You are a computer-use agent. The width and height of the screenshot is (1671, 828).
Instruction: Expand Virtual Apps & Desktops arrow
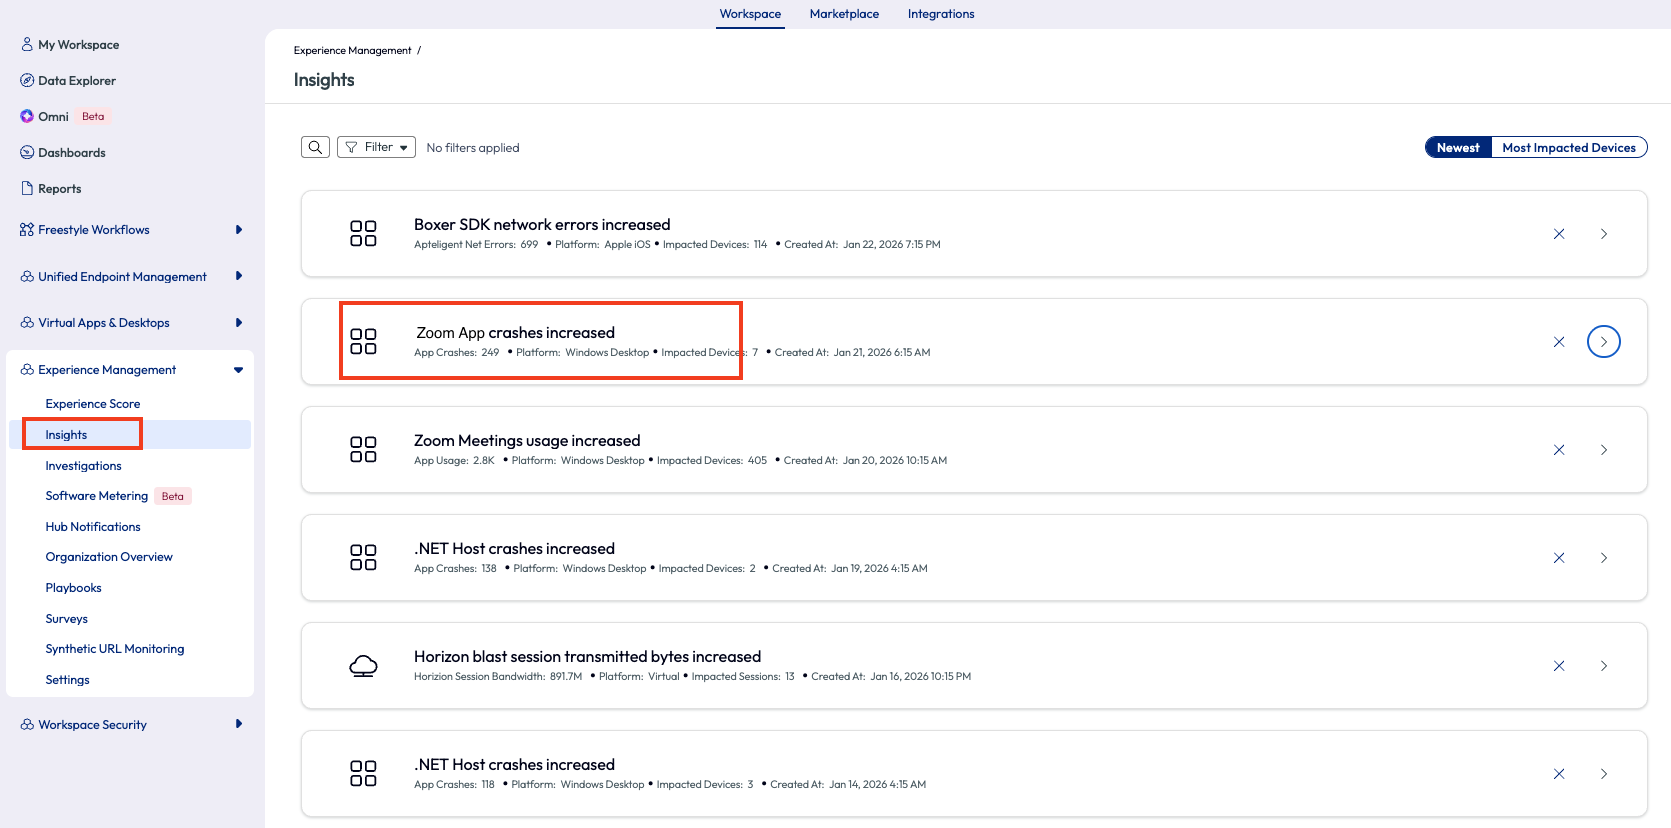238,322
